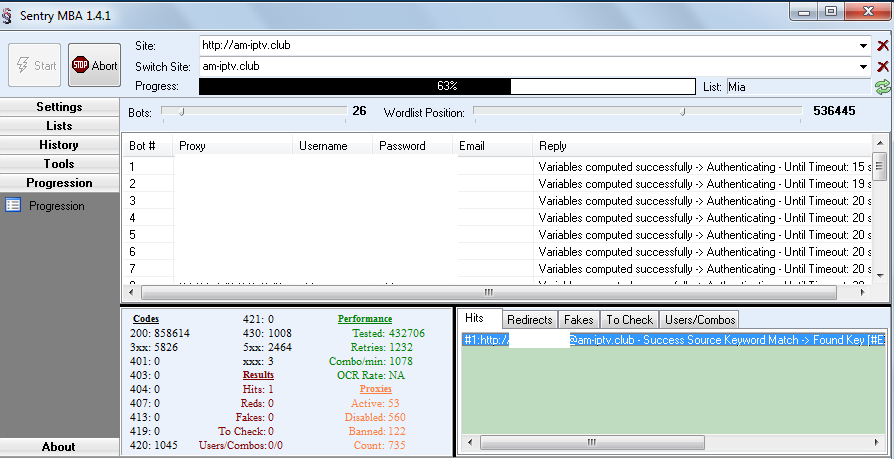Switch to the Fakes tab
The width and height of the screenshot is (894, 459).
click(x=579, y=319)
